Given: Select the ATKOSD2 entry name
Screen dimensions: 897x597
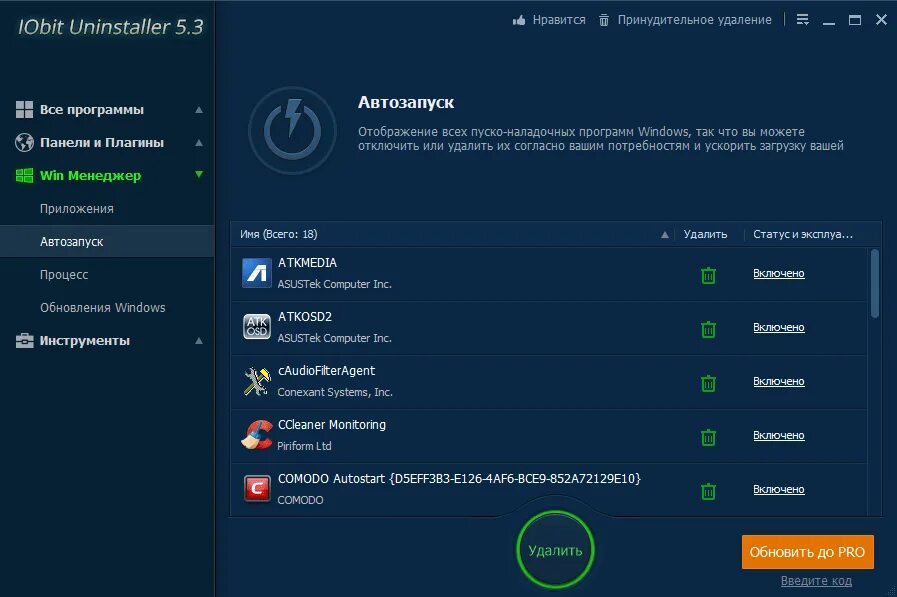Looking at the screenshot, I should [305, 316].
